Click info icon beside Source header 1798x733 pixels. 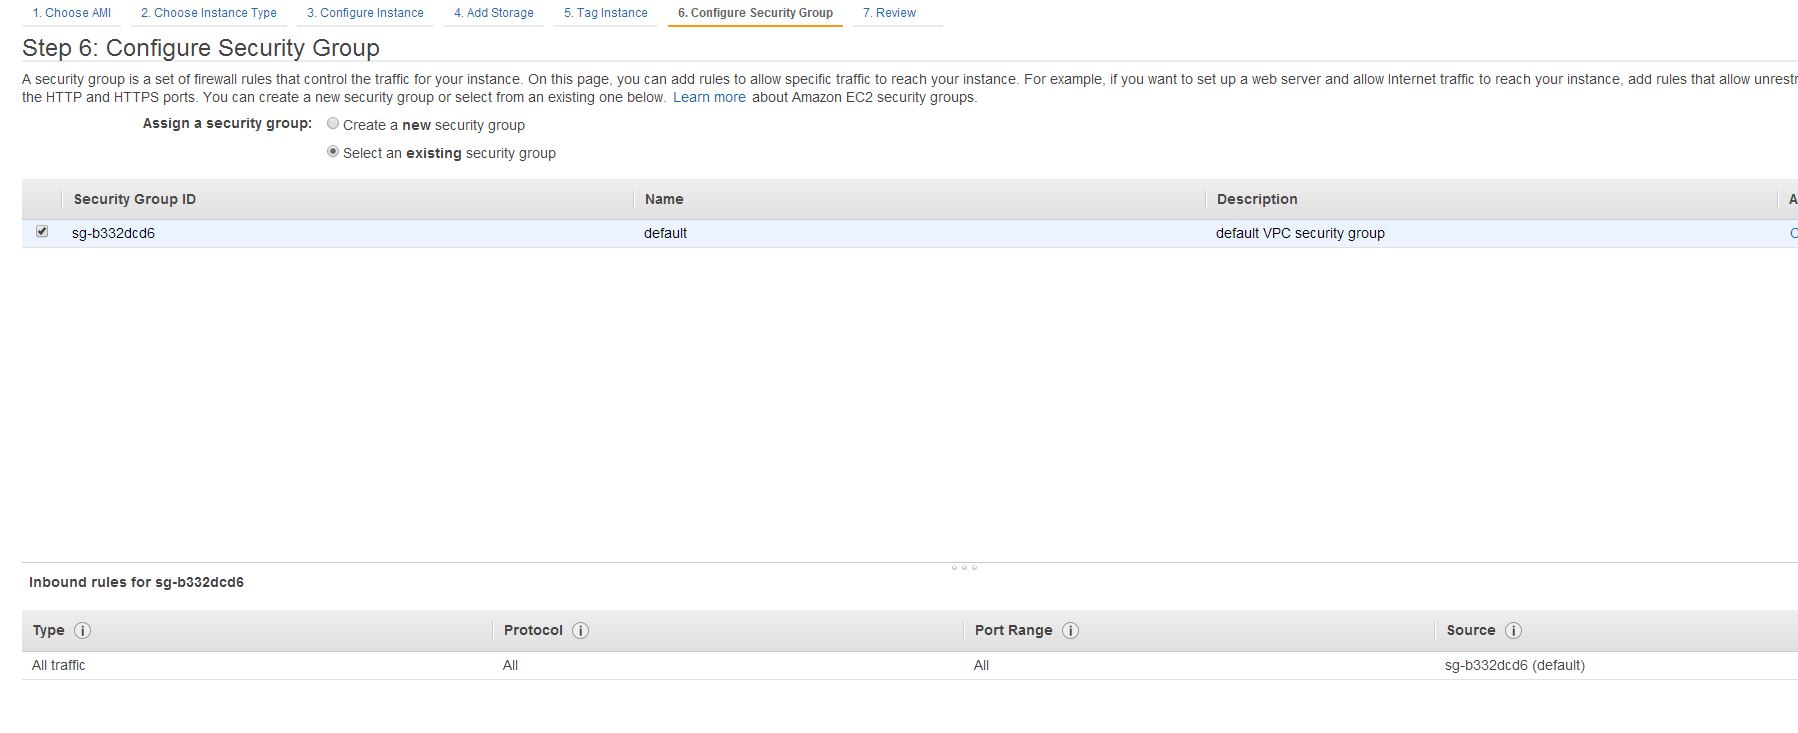click(x=1513, y=631)
